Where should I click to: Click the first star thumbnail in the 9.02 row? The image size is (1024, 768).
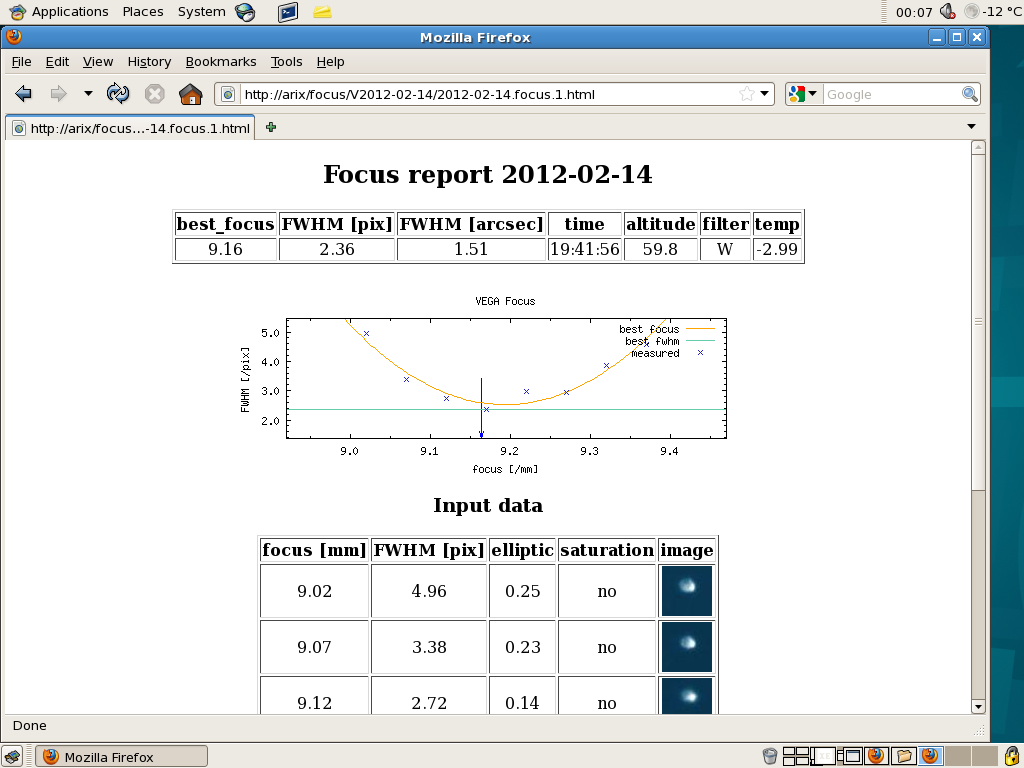pyautogui.click(x=686, y=591)
